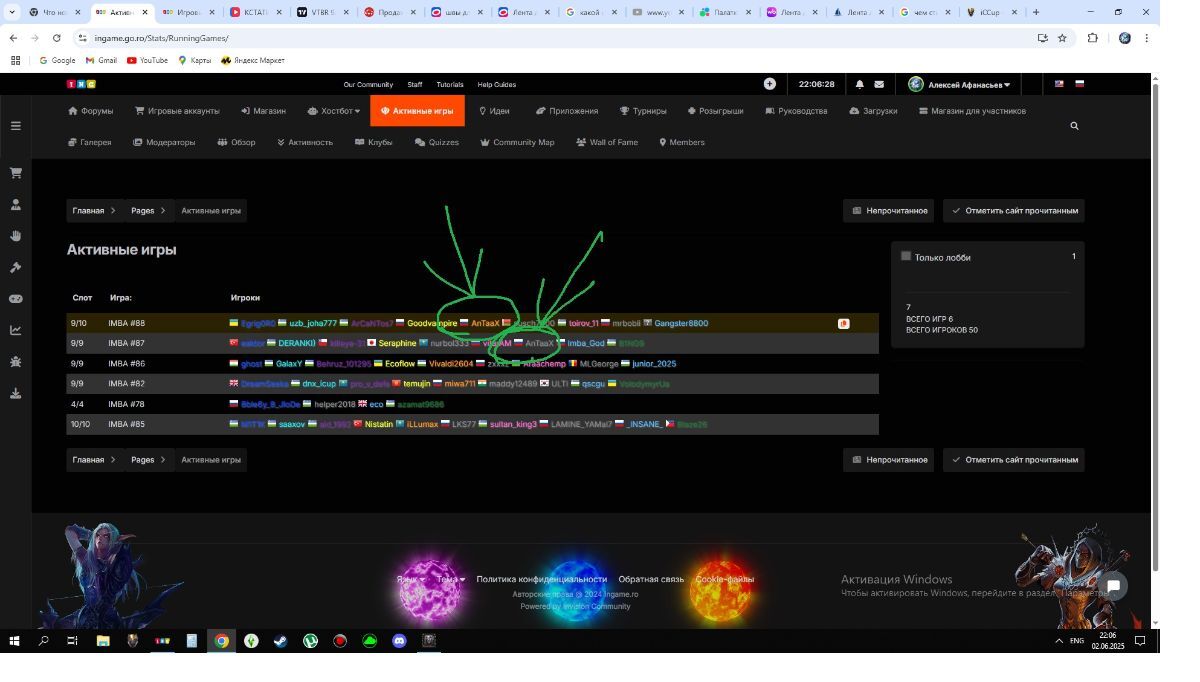The image size is (1200, 682).
Task: Open the bug icon in left sidebar
Action: click(15, 362)
